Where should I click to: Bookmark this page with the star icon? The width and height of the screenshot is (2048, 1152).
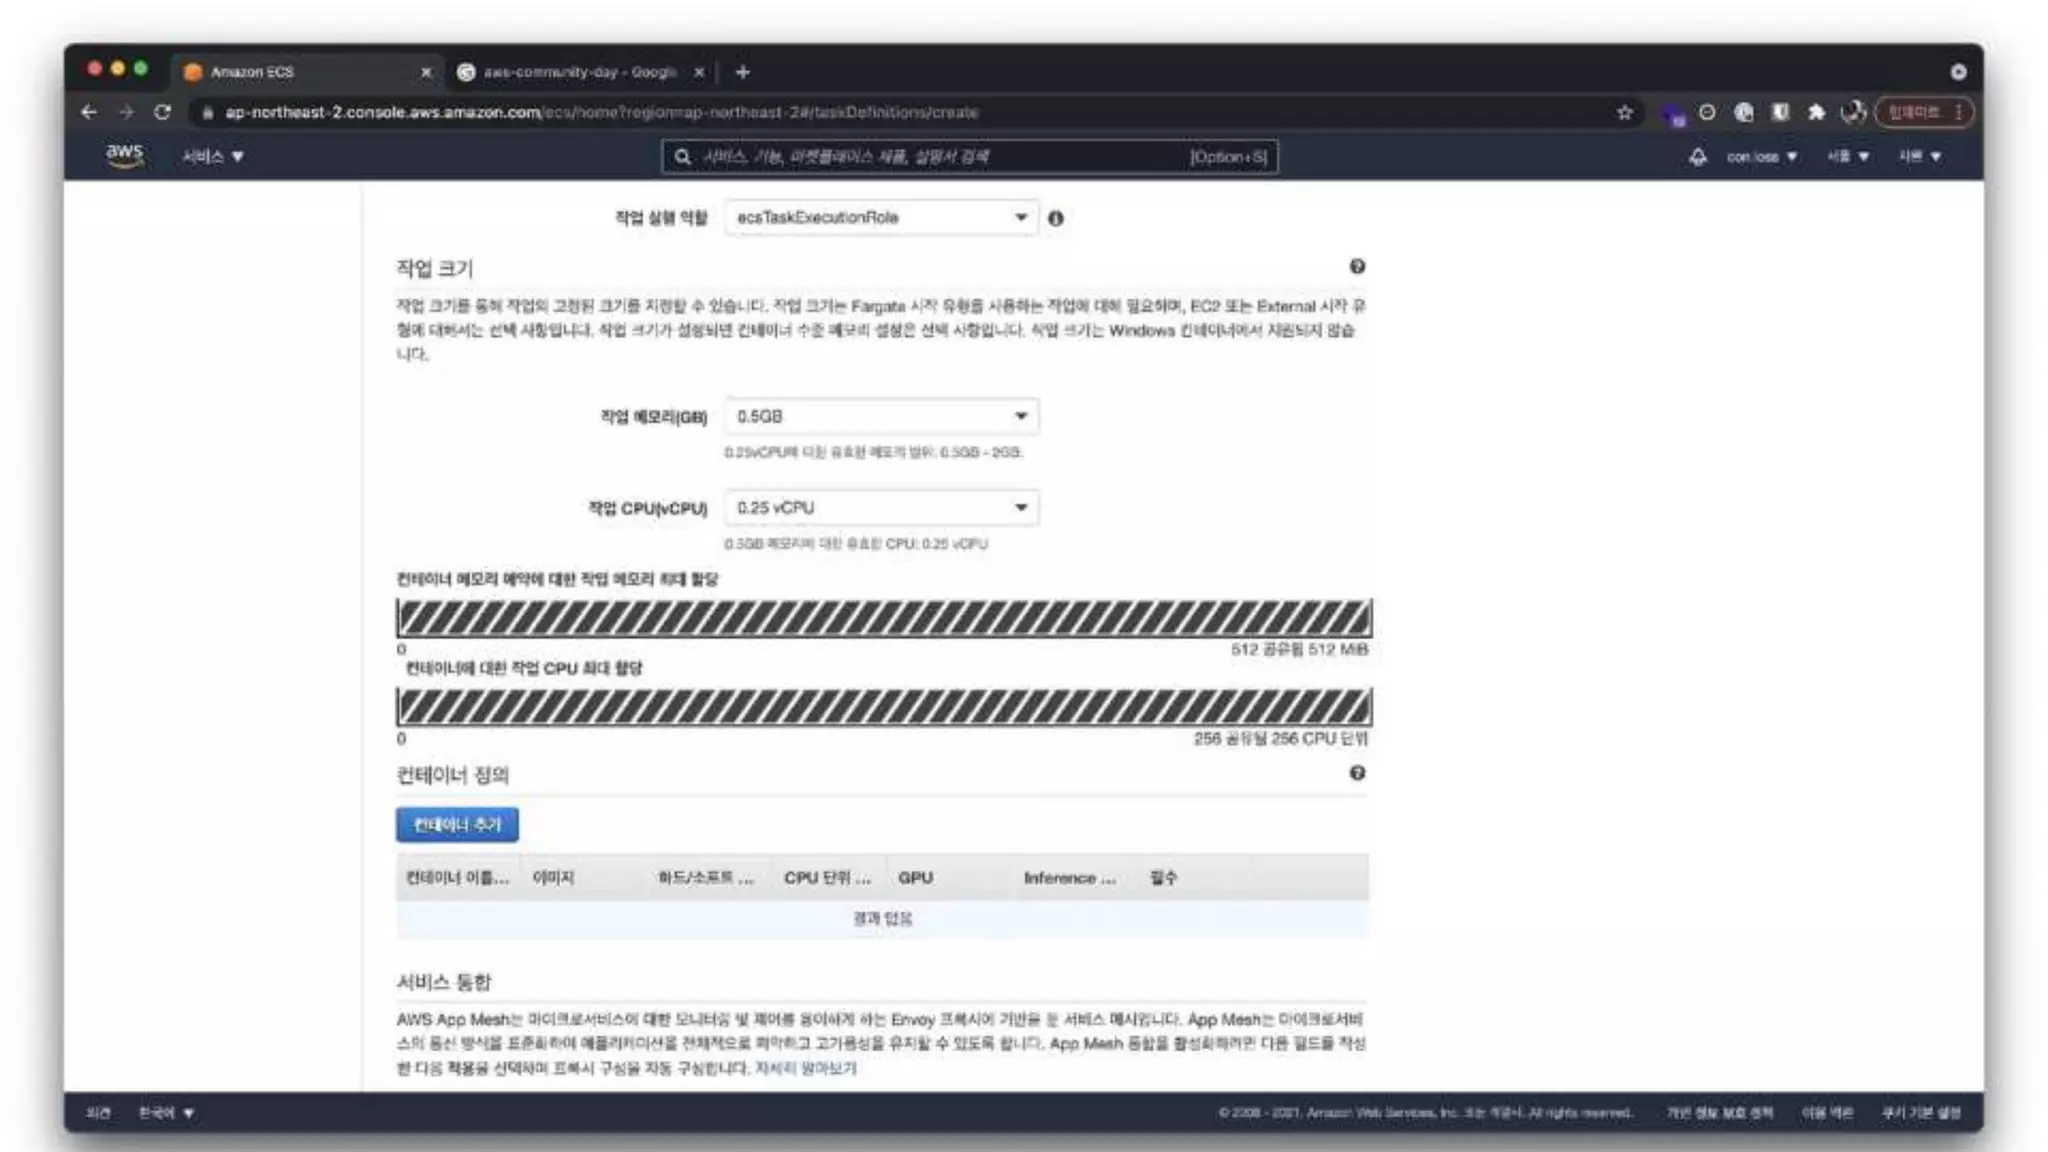[x=1624, y=112]
